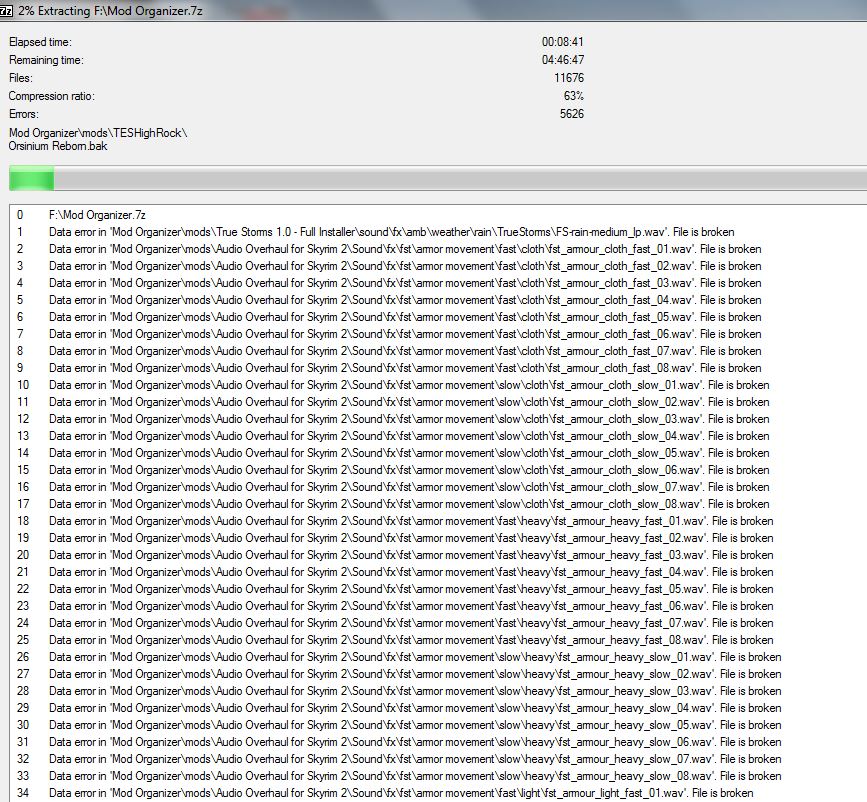867x802 pixels.
Task: Select the "Files:" label
Action: click(x=20, y=78)
